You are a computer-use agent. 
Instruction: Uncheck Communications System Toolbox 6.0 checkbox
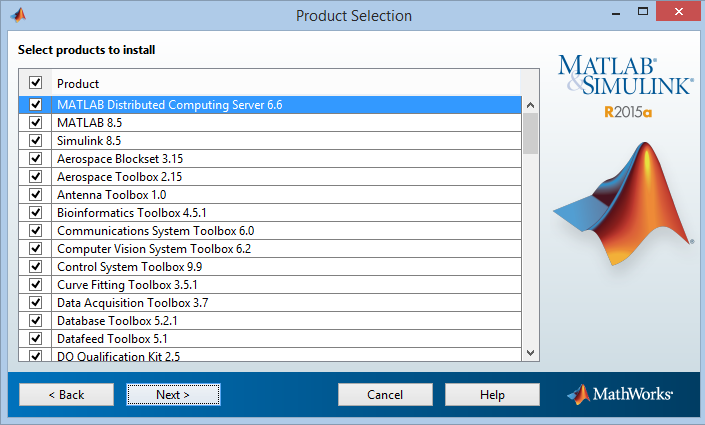tap(36, 230)
